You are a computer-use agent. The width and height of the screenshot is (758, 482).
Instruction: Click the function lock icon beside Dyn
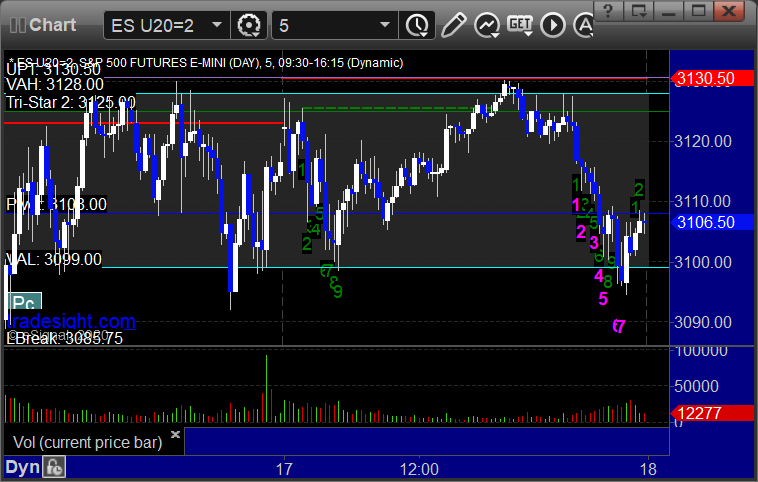54,467
